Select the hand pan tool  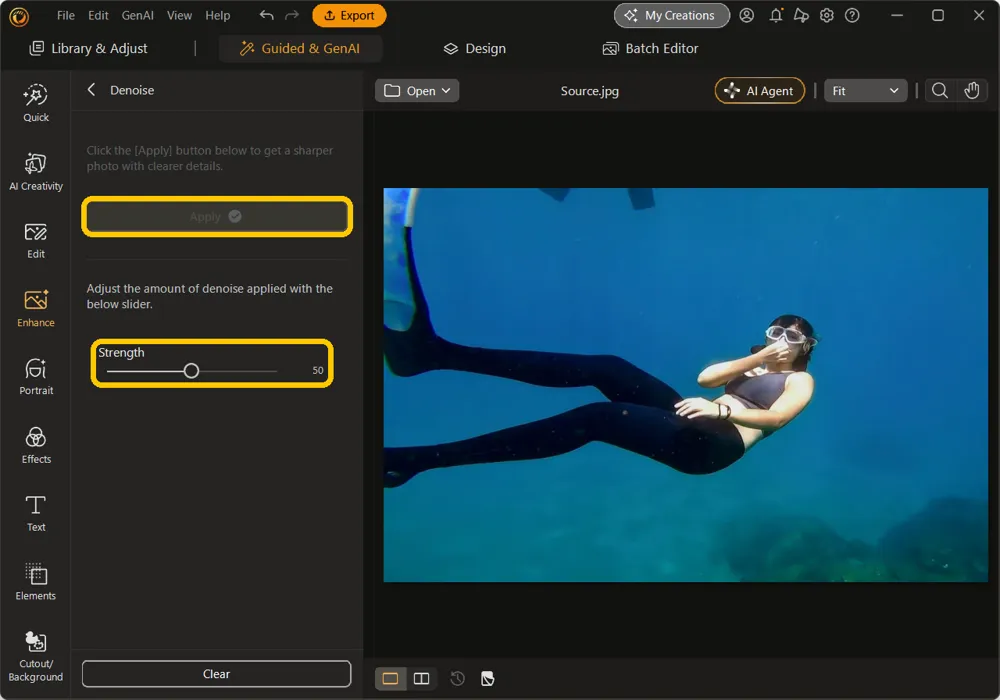tap(972, 91)
